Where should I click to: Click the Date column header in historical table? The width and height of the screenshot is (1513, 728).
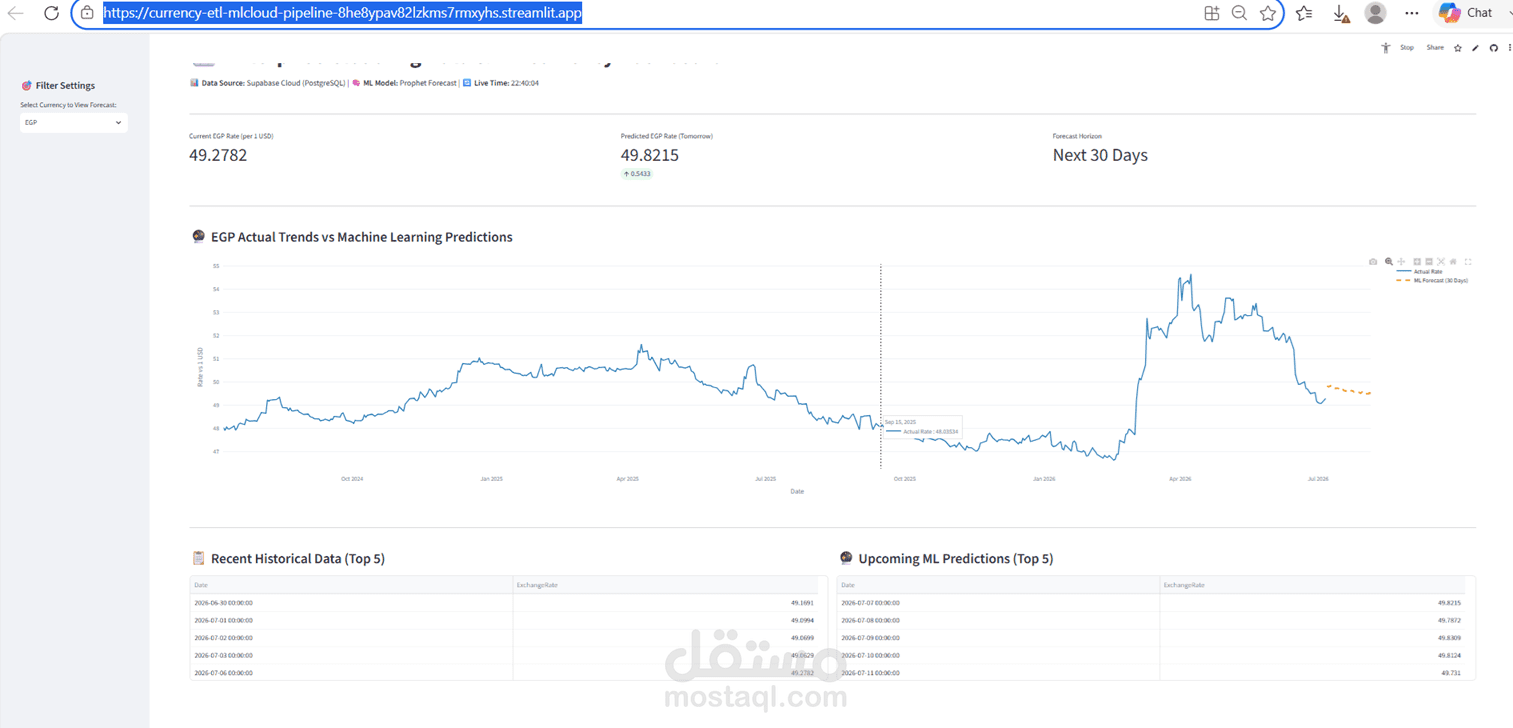pyautogui.click(x=351, y=584)
